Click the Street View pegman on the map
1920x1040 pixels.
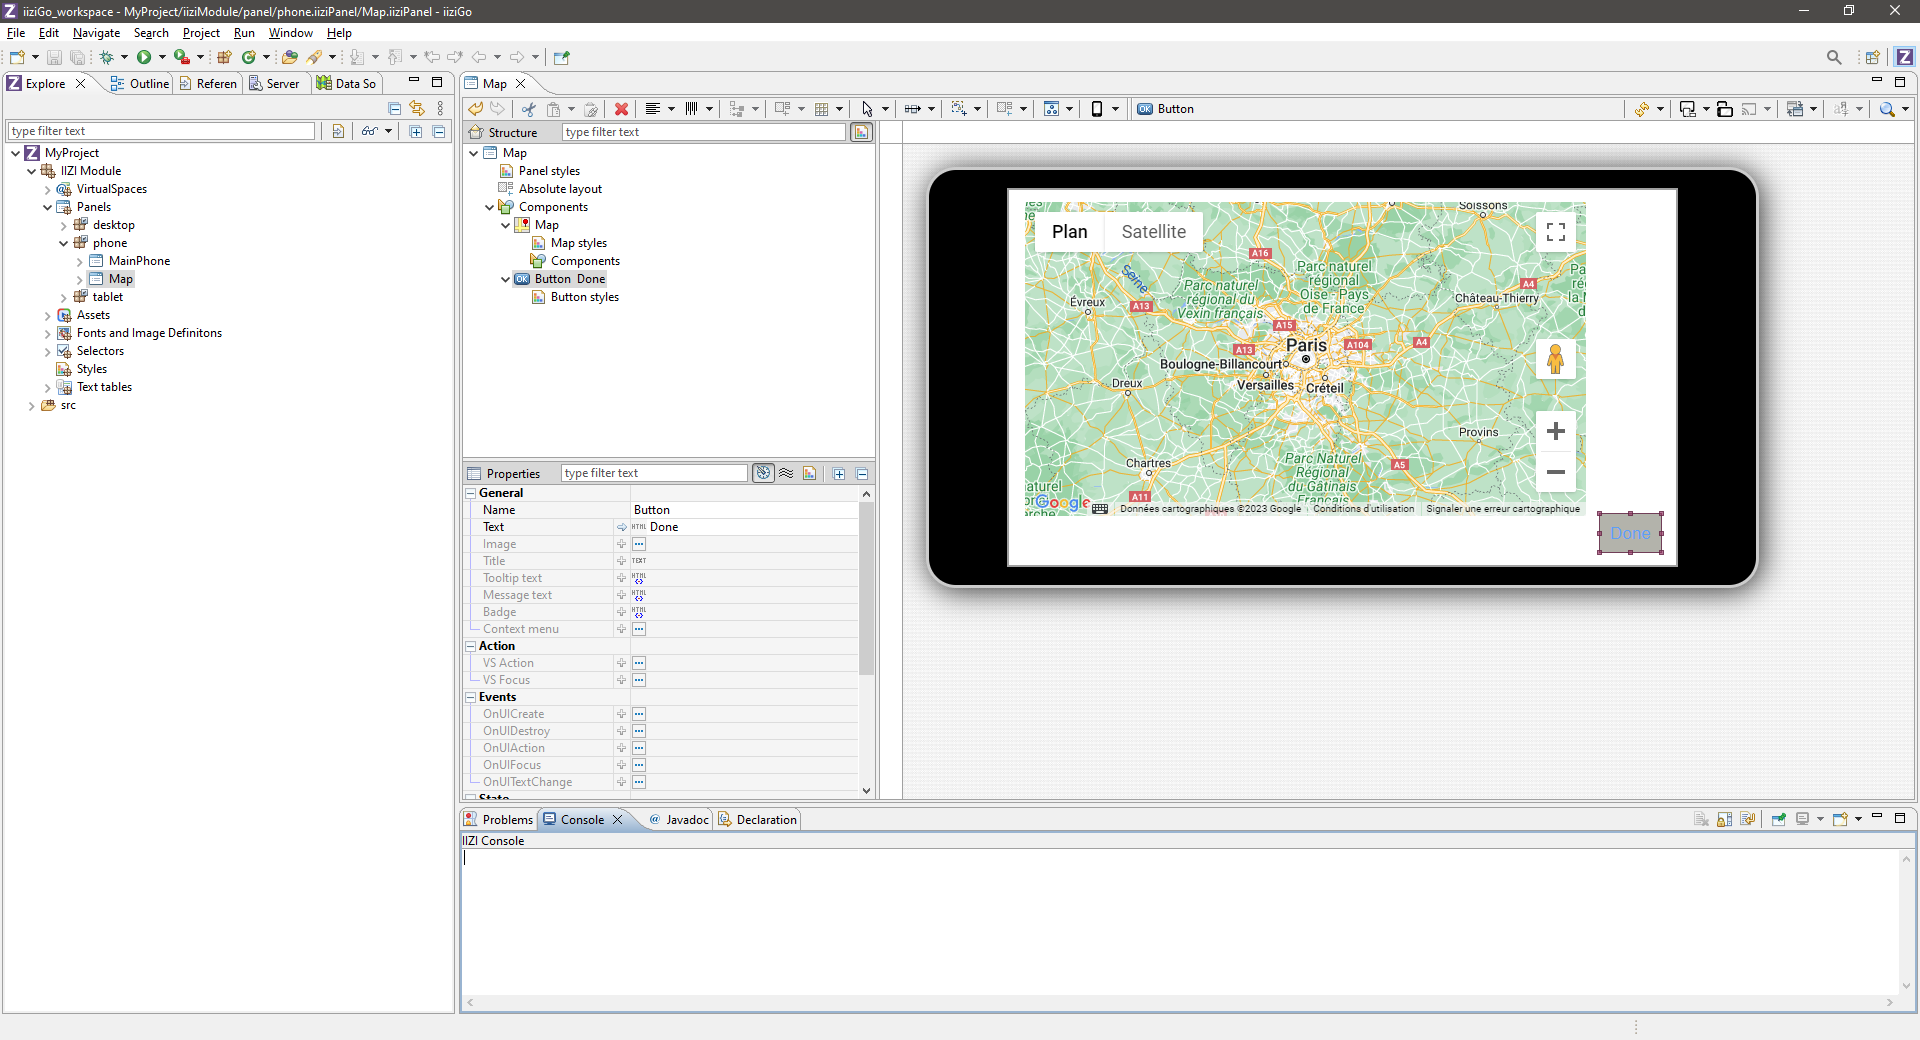[x=1555, y=359]
